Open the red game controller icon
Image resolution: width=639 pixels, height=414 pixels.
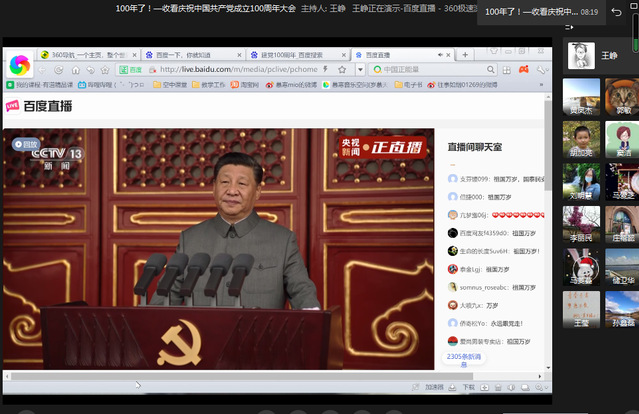tap(524, 70)
